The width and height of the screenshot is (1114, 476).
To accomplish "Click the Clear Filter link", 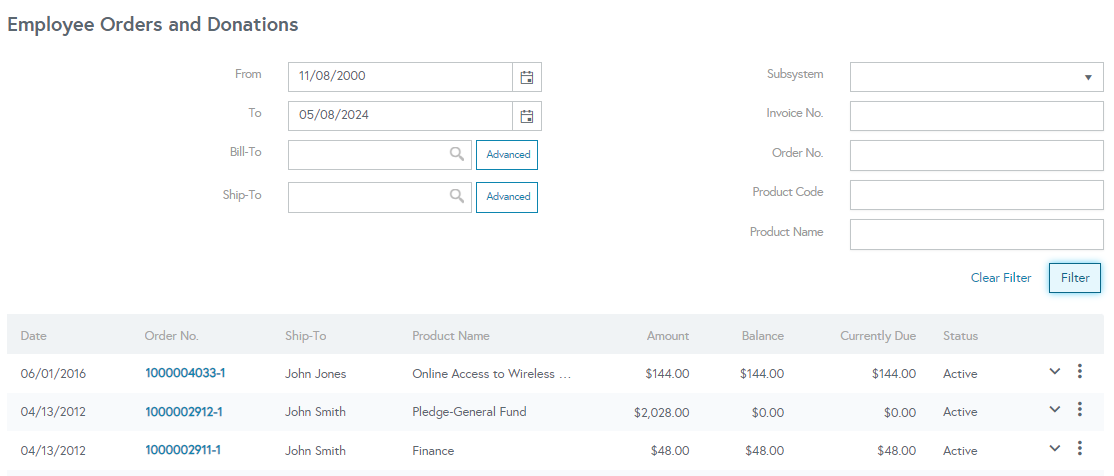I will pyautogui.click(x=1000, y=278).
